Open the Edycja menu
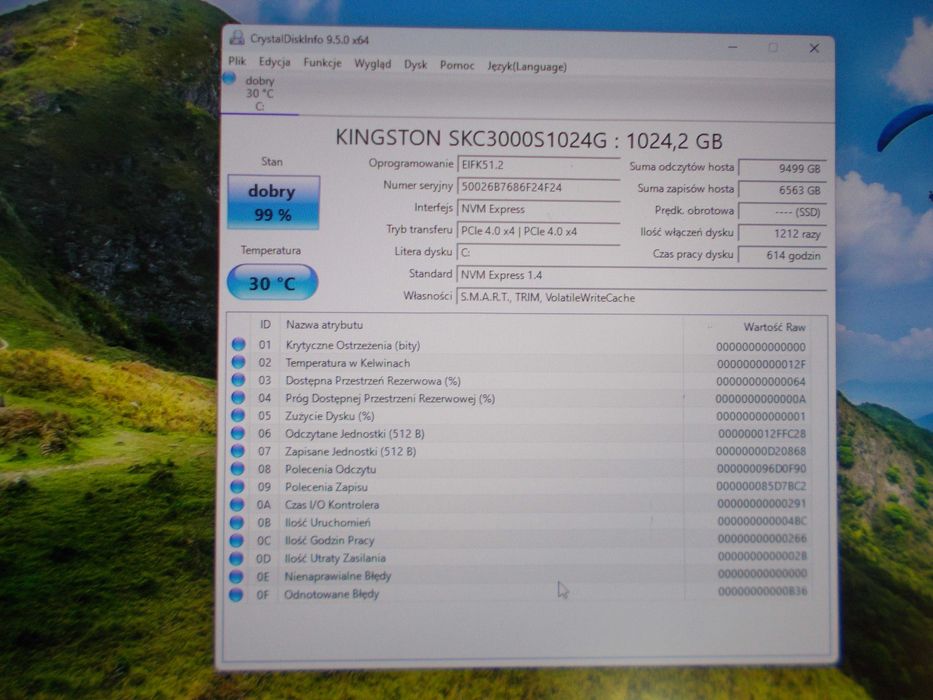933x700 pixels. click(274, 62)
